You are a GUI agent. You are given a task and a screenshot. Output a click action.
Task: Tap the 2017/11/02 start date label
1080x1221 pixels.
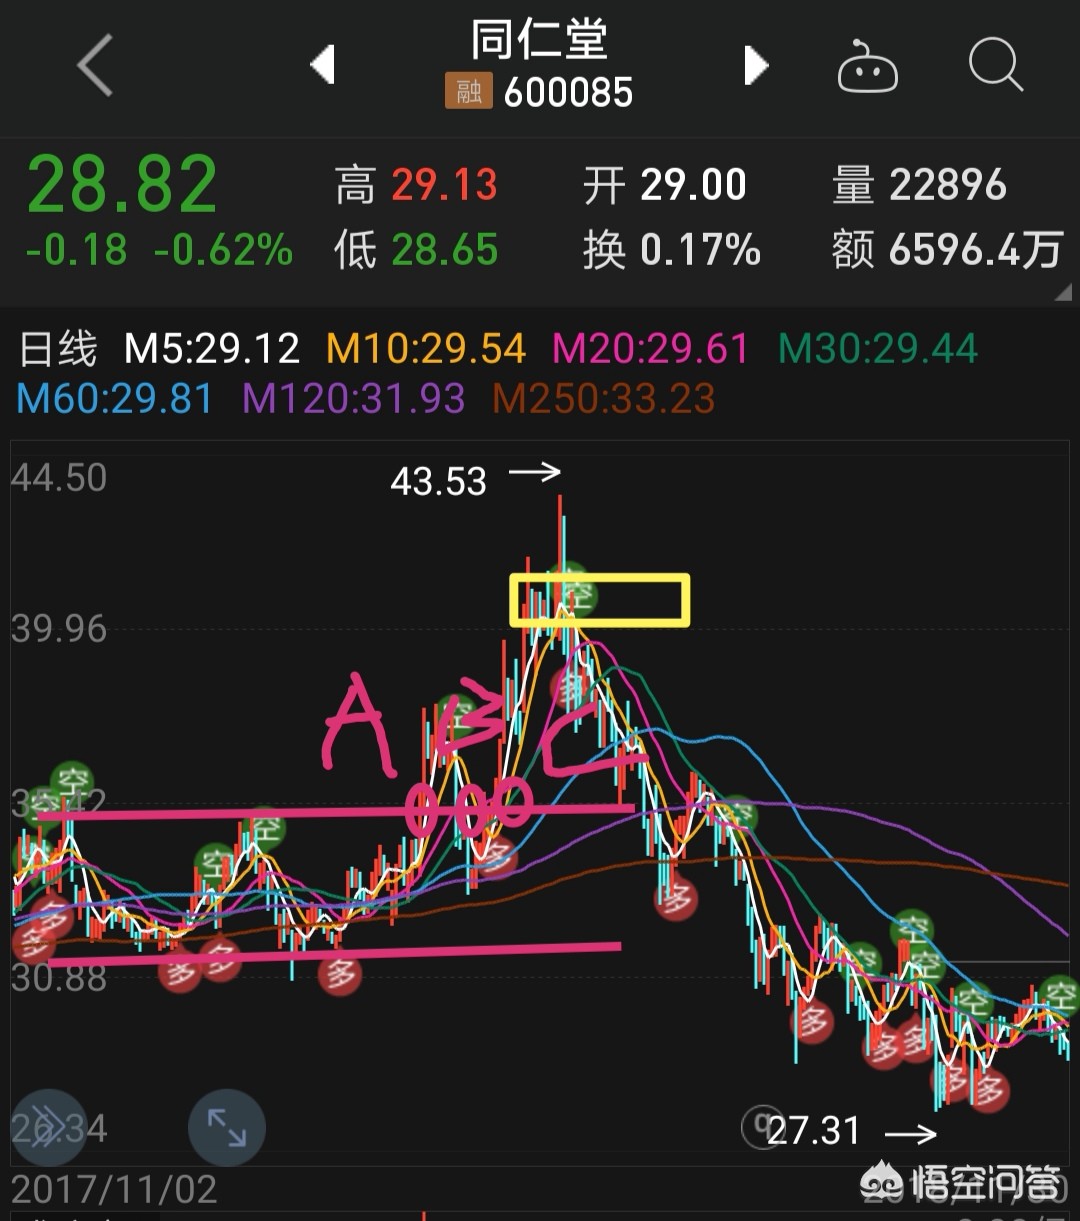[114, 1189]
